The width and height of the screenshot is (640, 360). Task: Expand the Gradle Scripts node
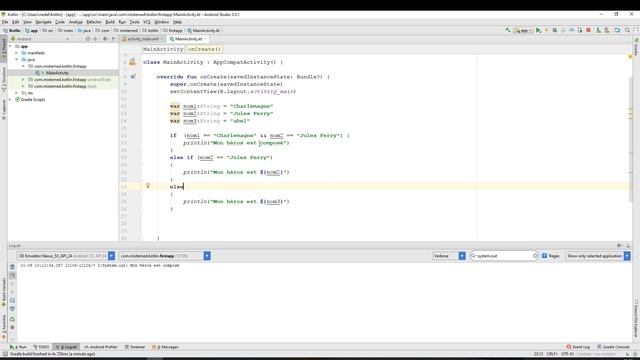(10, 100)
